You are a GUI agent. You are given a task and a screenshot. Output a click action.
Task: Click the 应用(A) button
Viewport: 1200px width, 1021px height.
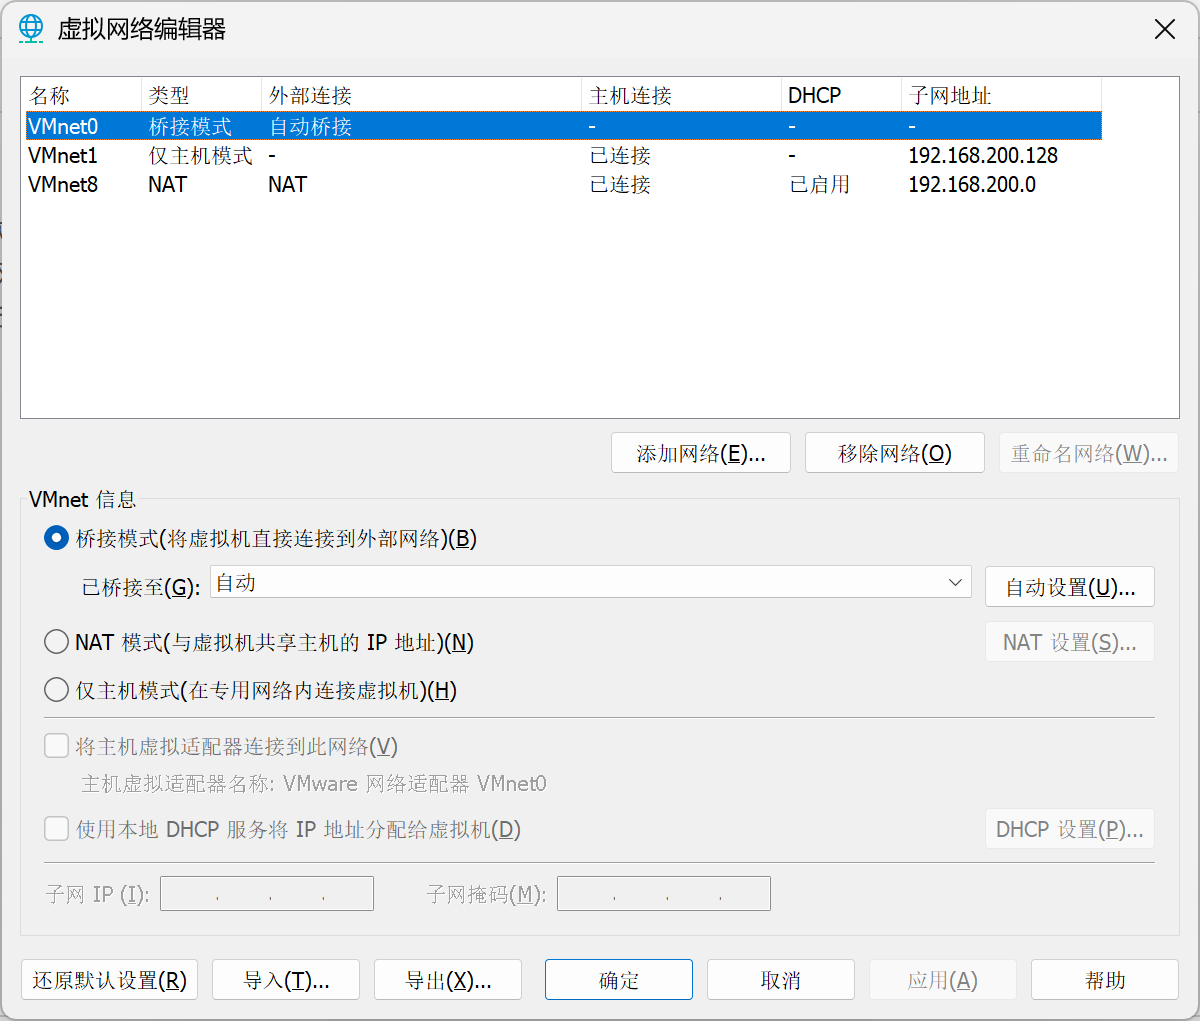(x=943, y=980)
